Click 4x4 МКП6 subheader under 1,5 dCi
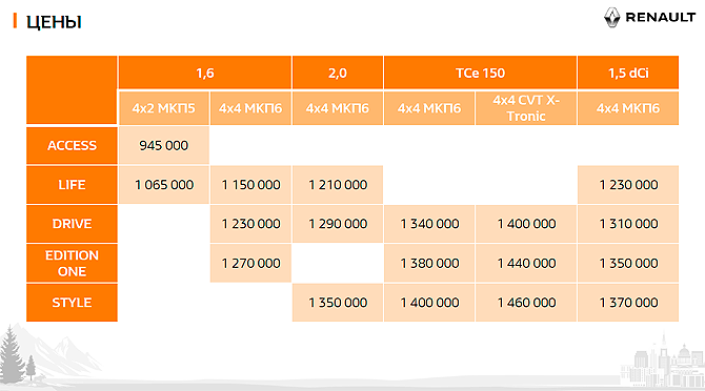 (x=628, y=108)
